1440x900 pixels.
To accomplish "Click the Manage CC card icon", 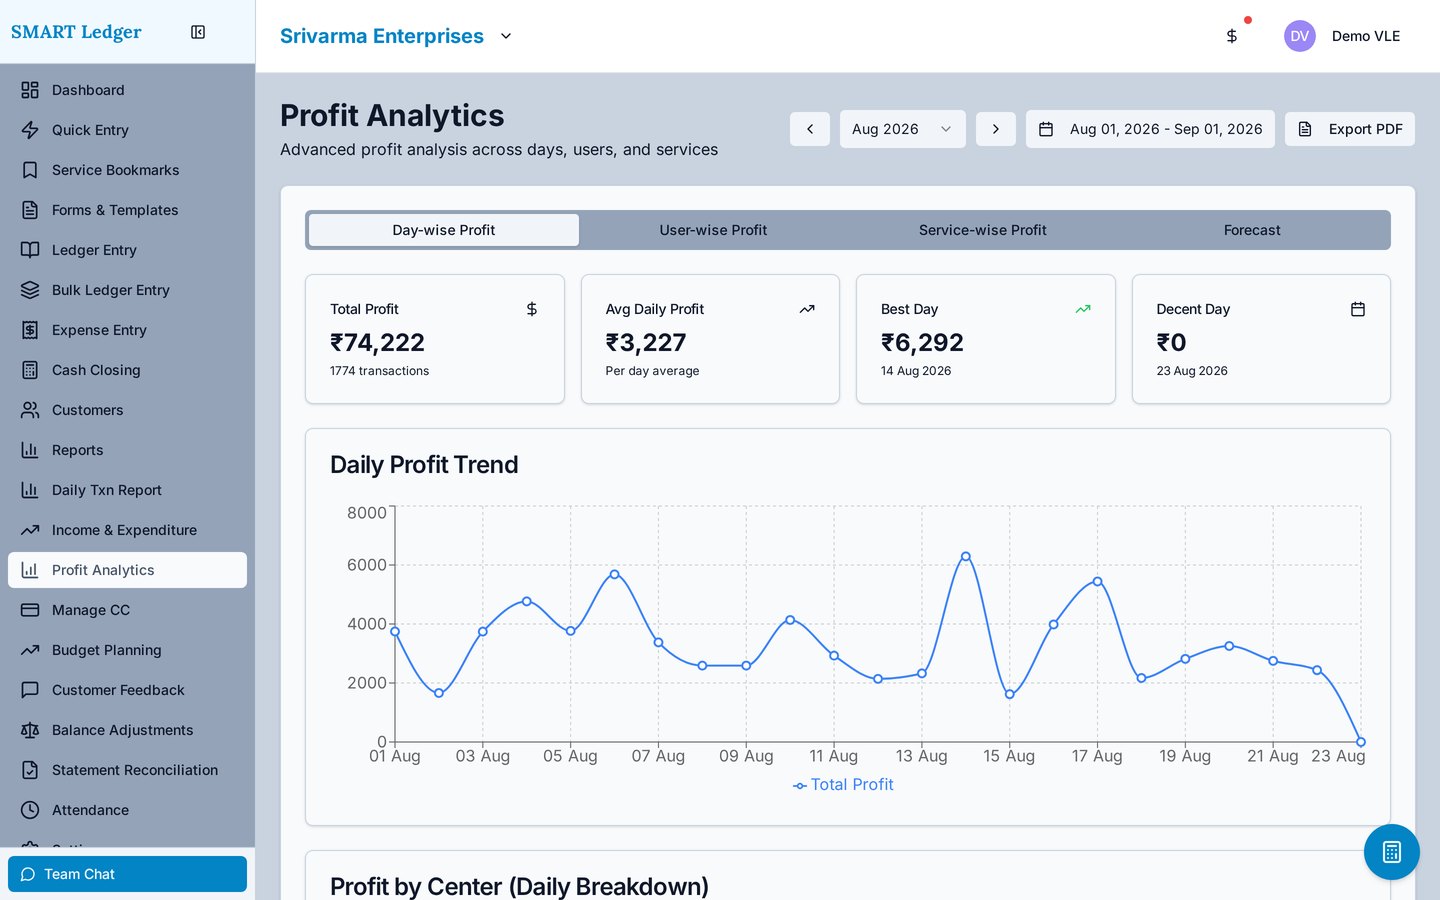I will click(30, 610).
